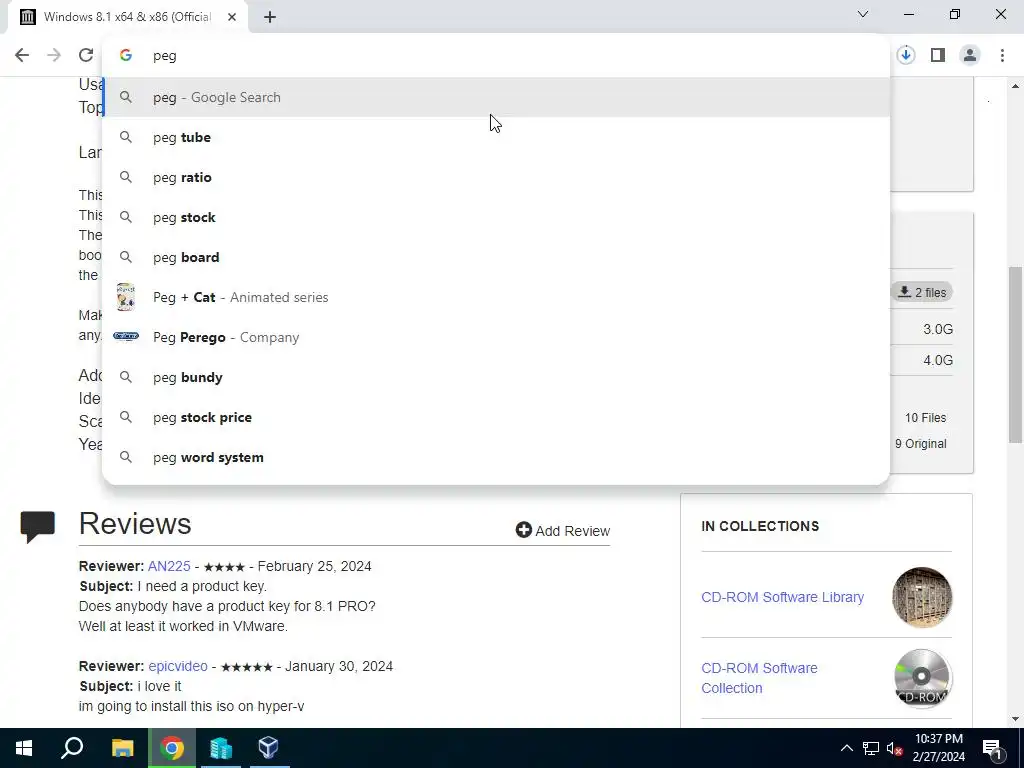Click the CD-ROM Software Library thumbnail
Screen dimensions: 1024x768
click(922, 597)
